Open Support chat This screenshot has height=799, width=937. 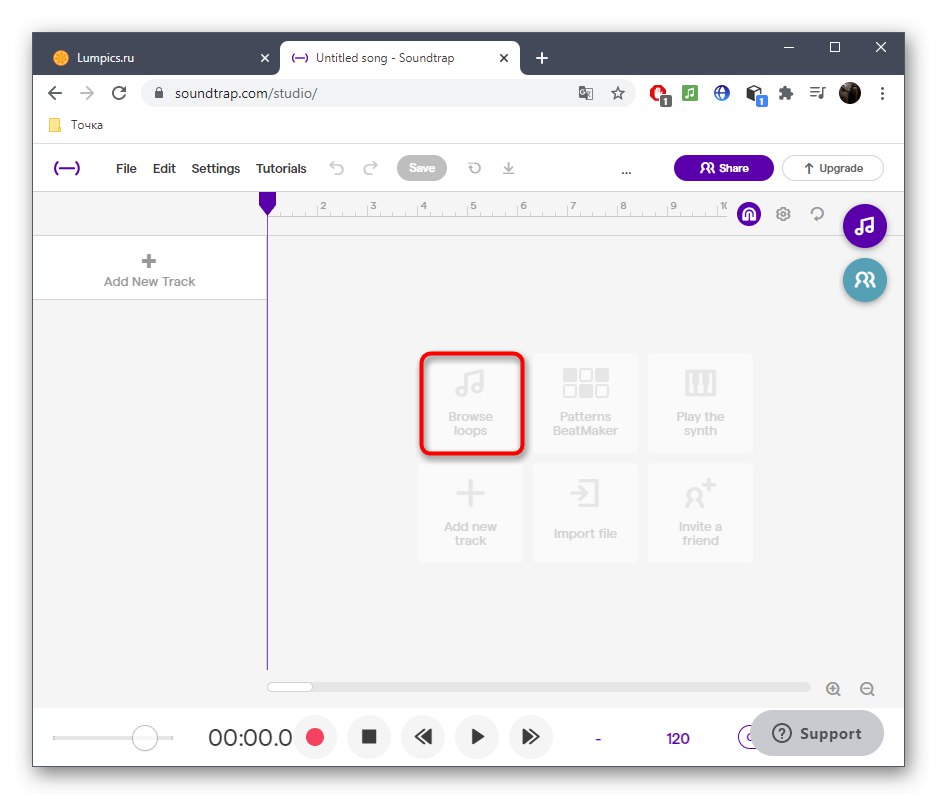(x=817, y=733)
